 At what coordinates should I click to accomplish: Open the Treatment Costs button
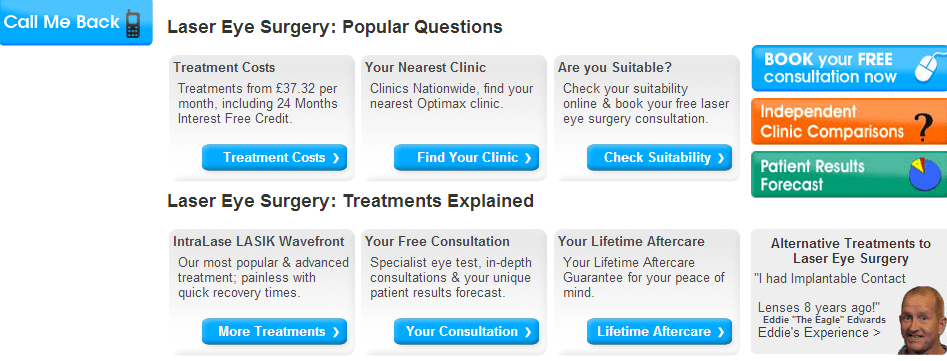point(274,158)
